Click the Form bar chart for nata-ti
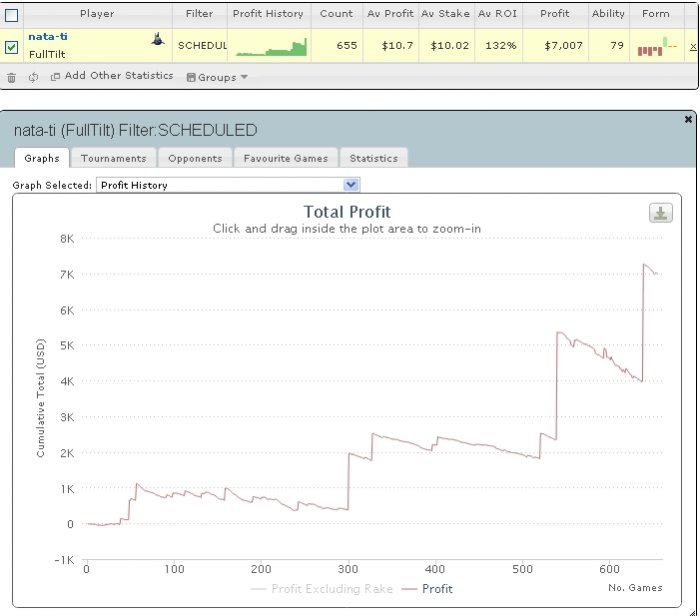700x616 pixels. 657,47
